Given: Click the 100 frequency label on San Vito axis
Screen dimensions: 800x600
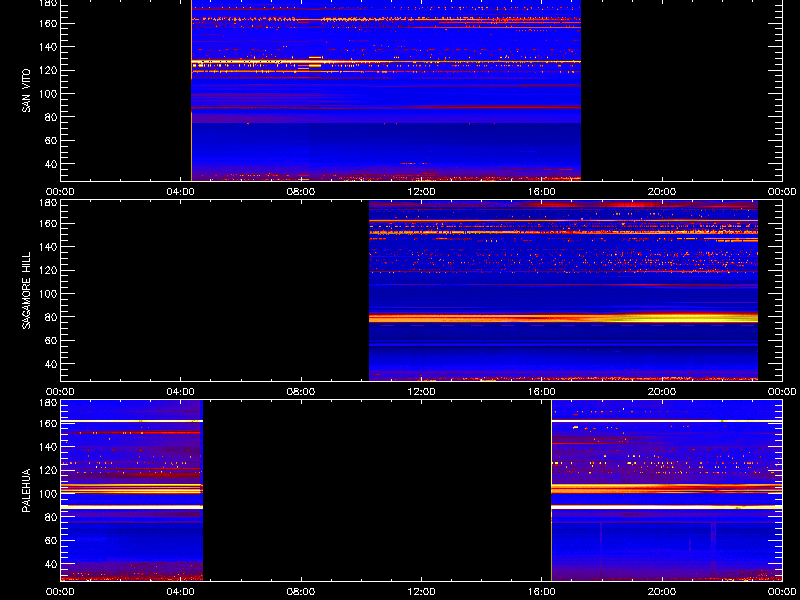Looking at the screenshot, I should (x=49, y=94).
